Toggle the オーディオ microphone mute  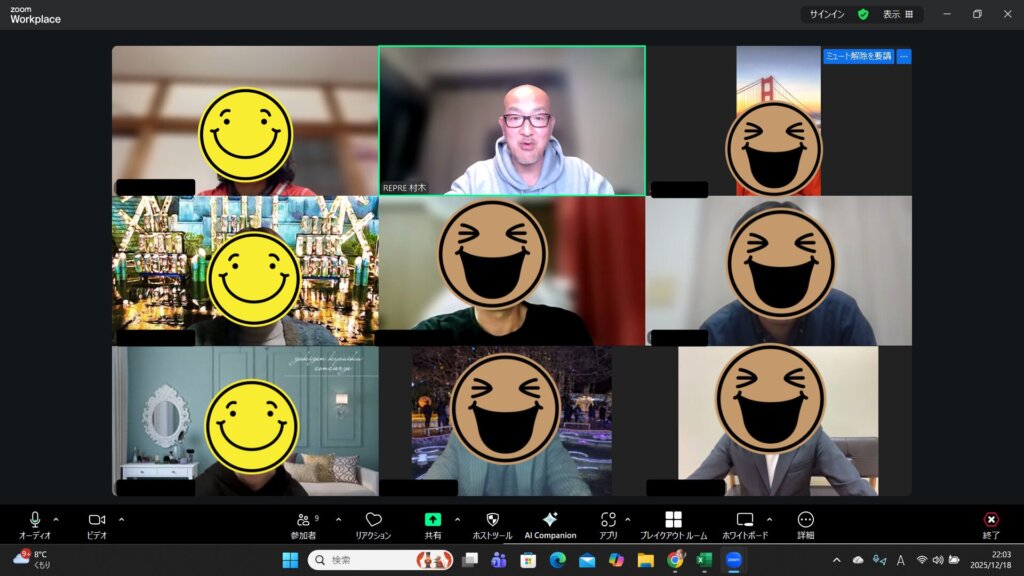pyautogui.click(x=35, y=520)
